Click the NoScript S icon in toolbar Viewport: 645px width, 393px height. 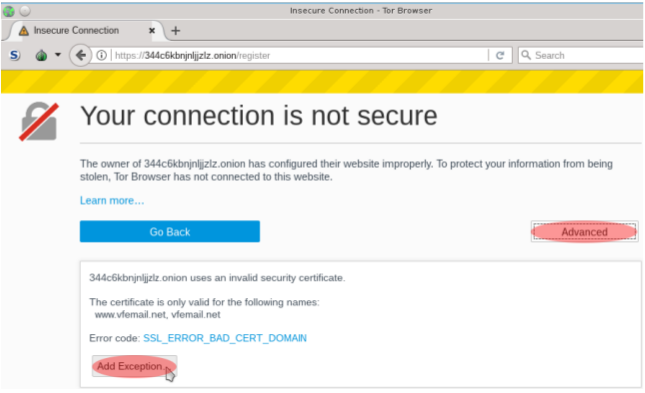click(x=15, y=55)
